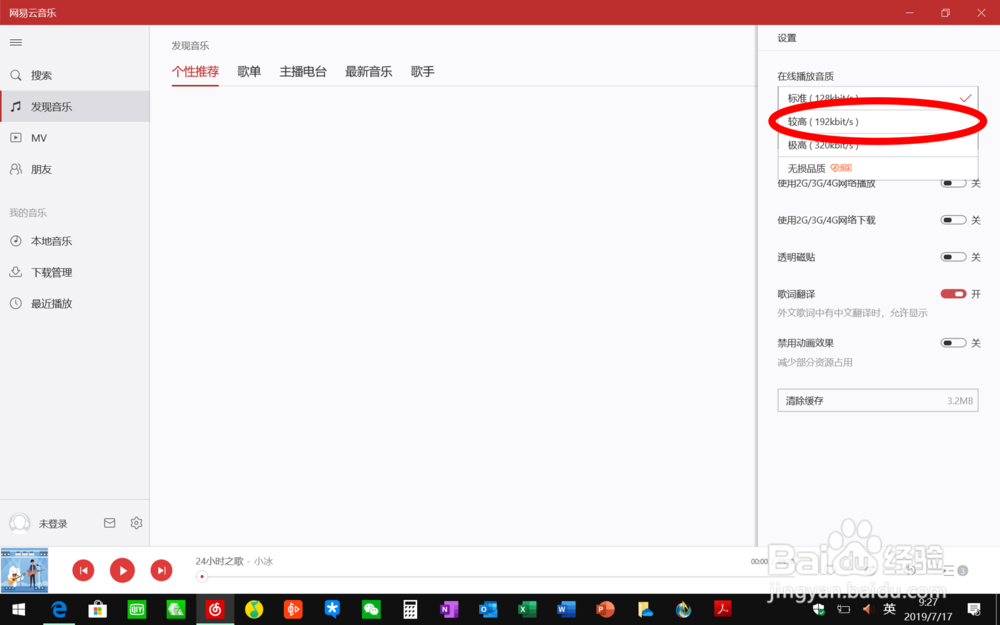Launch Microsoft Edge from taskbar
The width and height of the screenshot is (1000, 625).
click(x=59, y=610)
